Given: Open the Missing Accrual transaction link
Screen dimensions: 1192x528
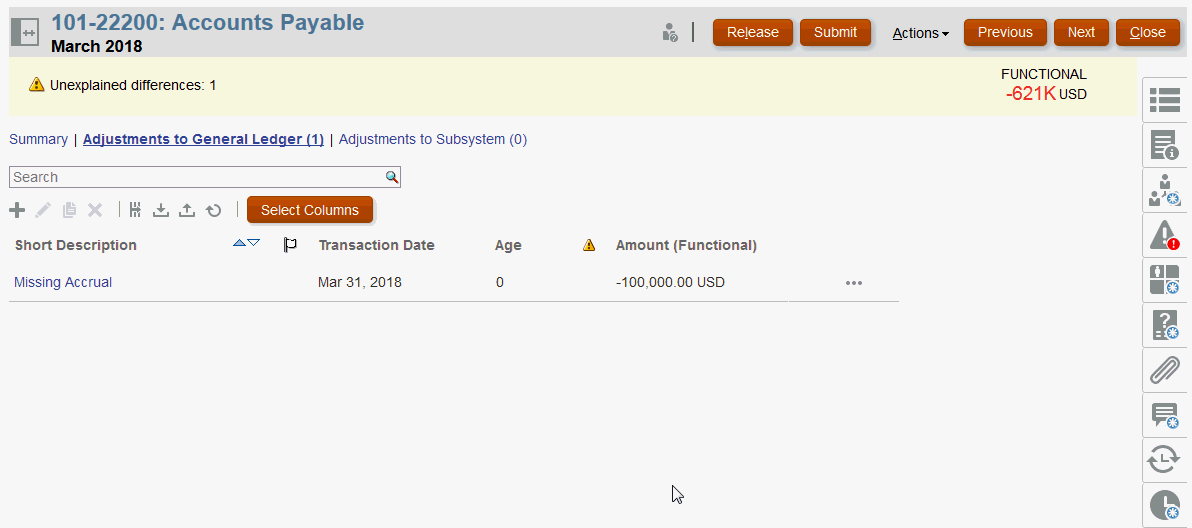Looking at the screenshot, I should (63, 283).
